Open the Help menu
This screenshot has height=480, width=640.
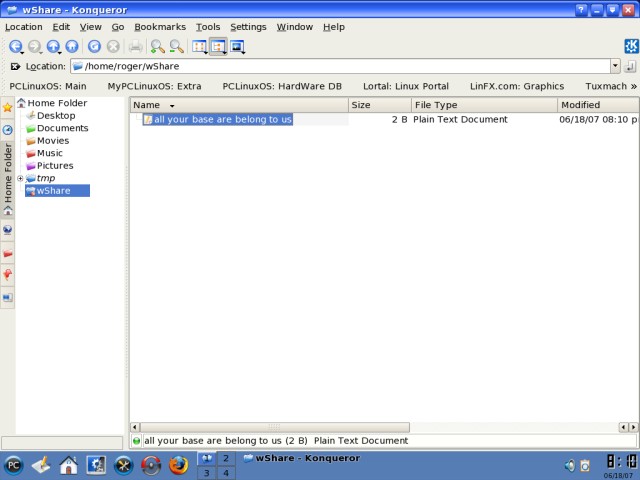pos(334,27)
